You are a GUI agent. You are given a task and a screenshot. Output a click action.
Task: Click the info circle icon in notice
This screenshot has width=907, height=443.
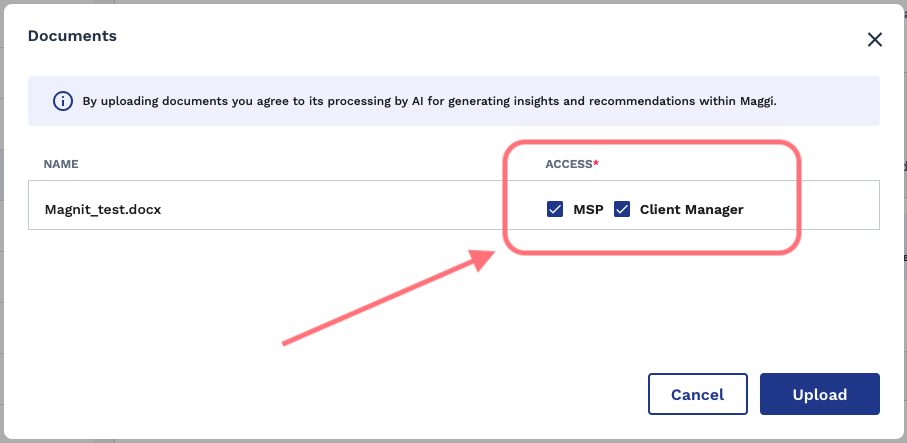(62, 101)
